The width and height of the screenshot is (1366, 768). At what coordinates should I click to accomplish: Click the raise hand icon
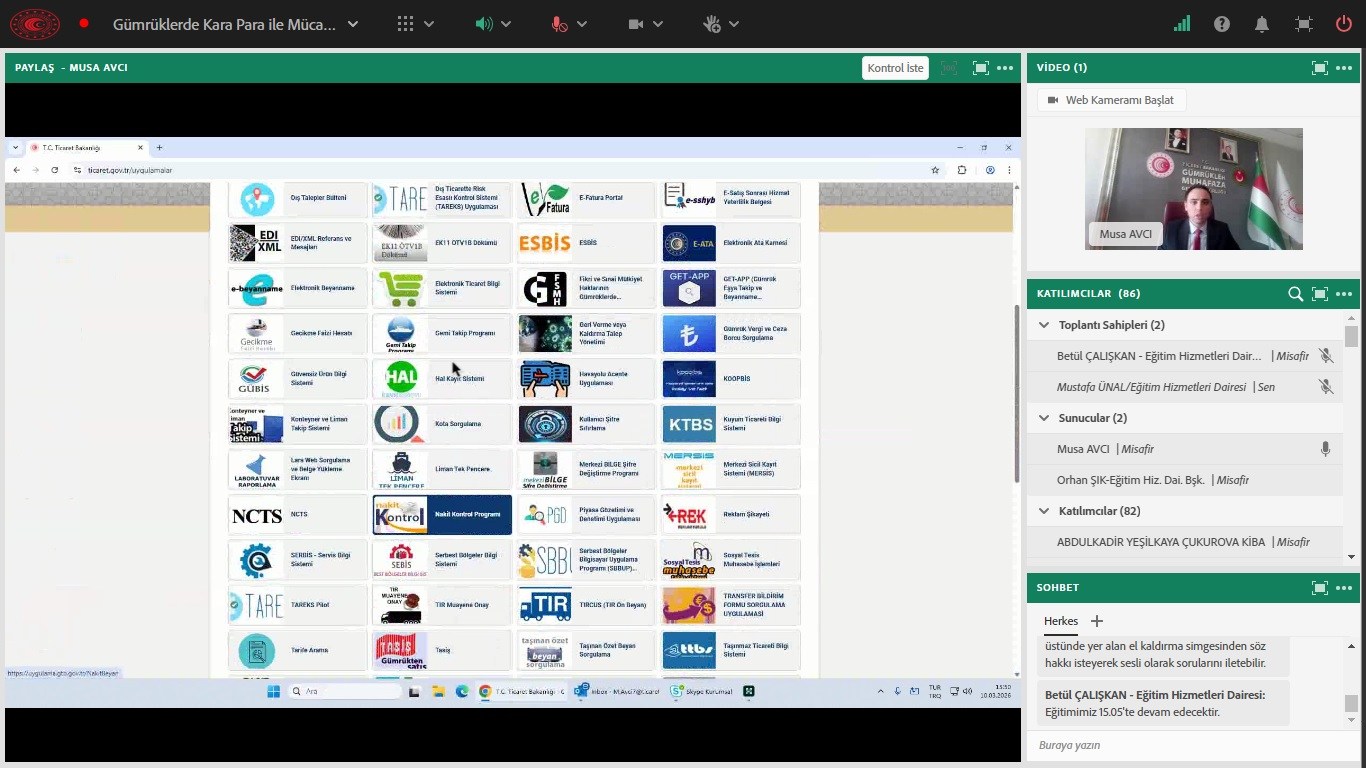pos(711,24)
